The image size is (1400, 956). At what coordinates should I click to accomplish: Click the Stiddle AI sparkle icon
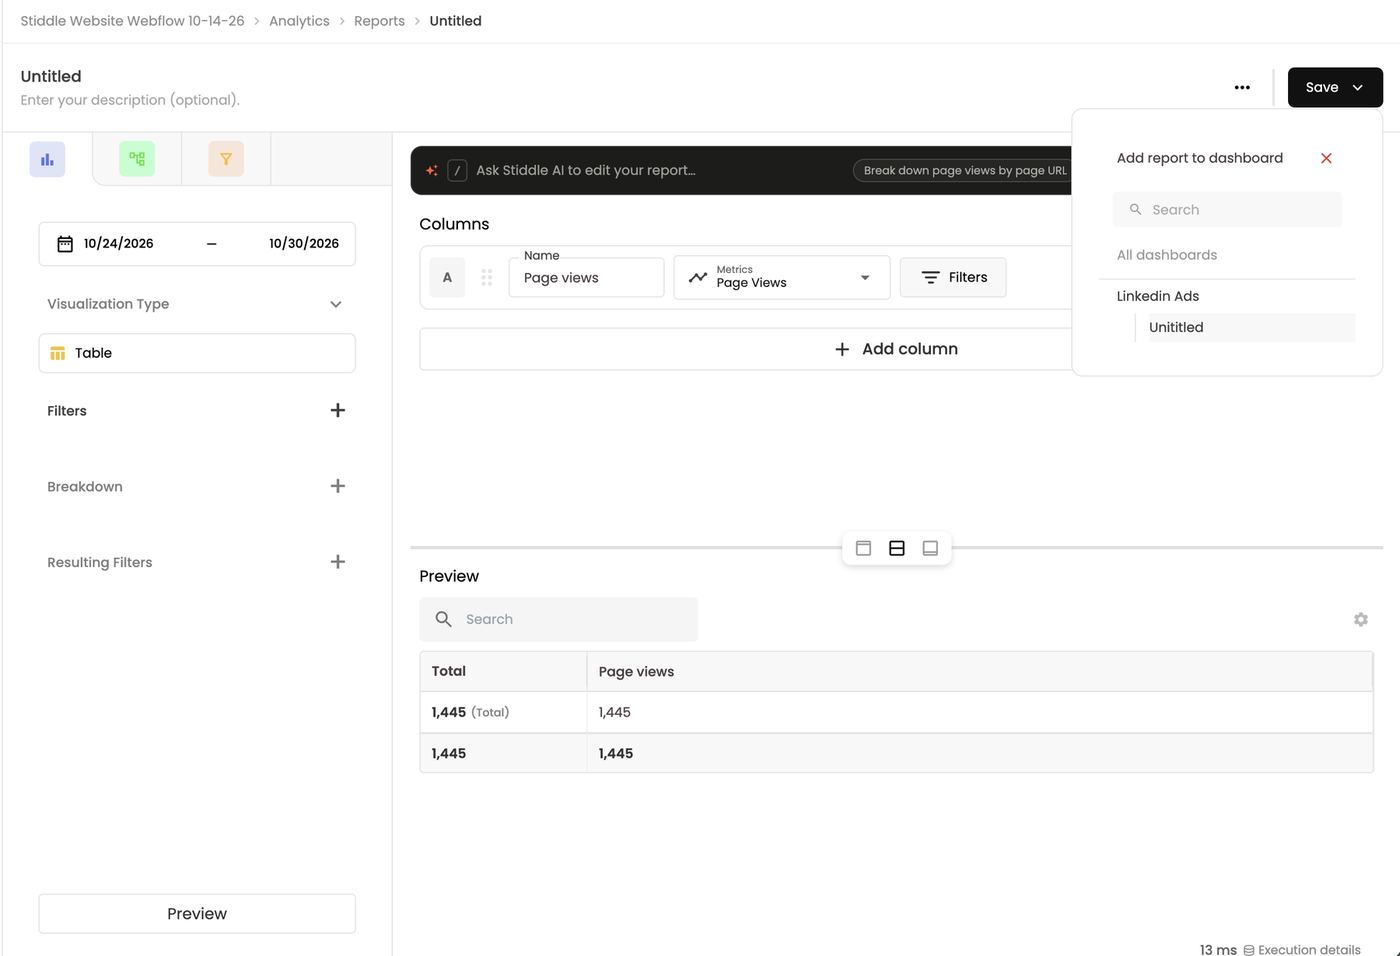[x=432, y=170]
